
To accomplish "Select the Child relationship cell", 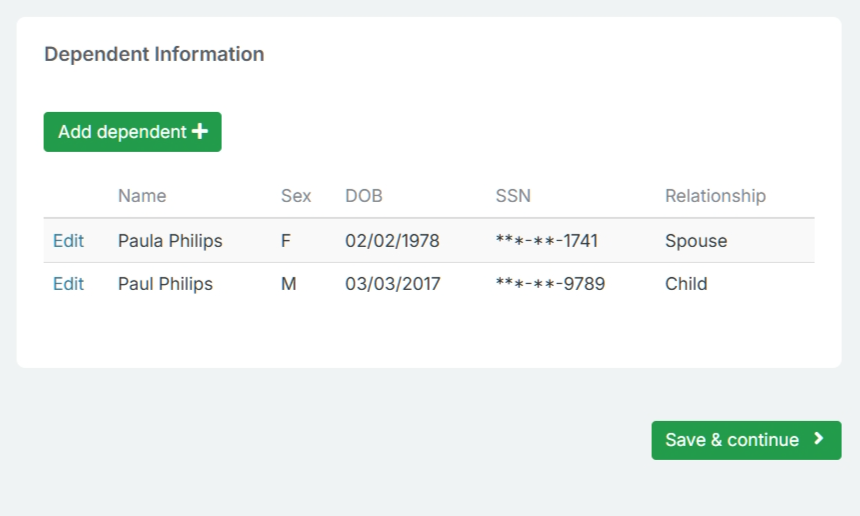I will (686, 284).
